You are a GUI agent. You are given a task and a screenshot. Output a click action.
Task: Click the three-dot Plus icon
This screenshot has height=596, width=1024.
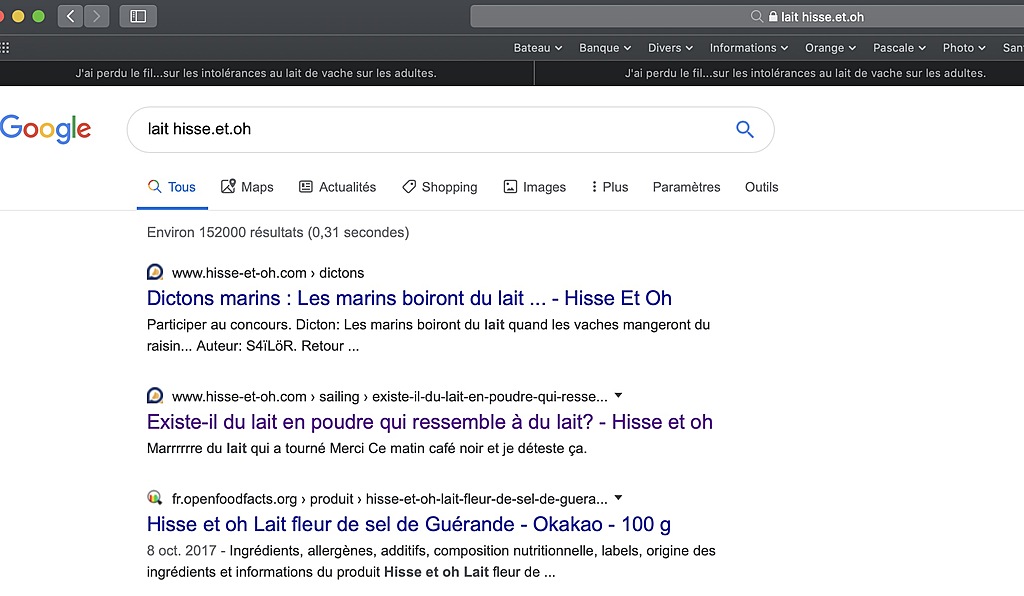point(594,187)
